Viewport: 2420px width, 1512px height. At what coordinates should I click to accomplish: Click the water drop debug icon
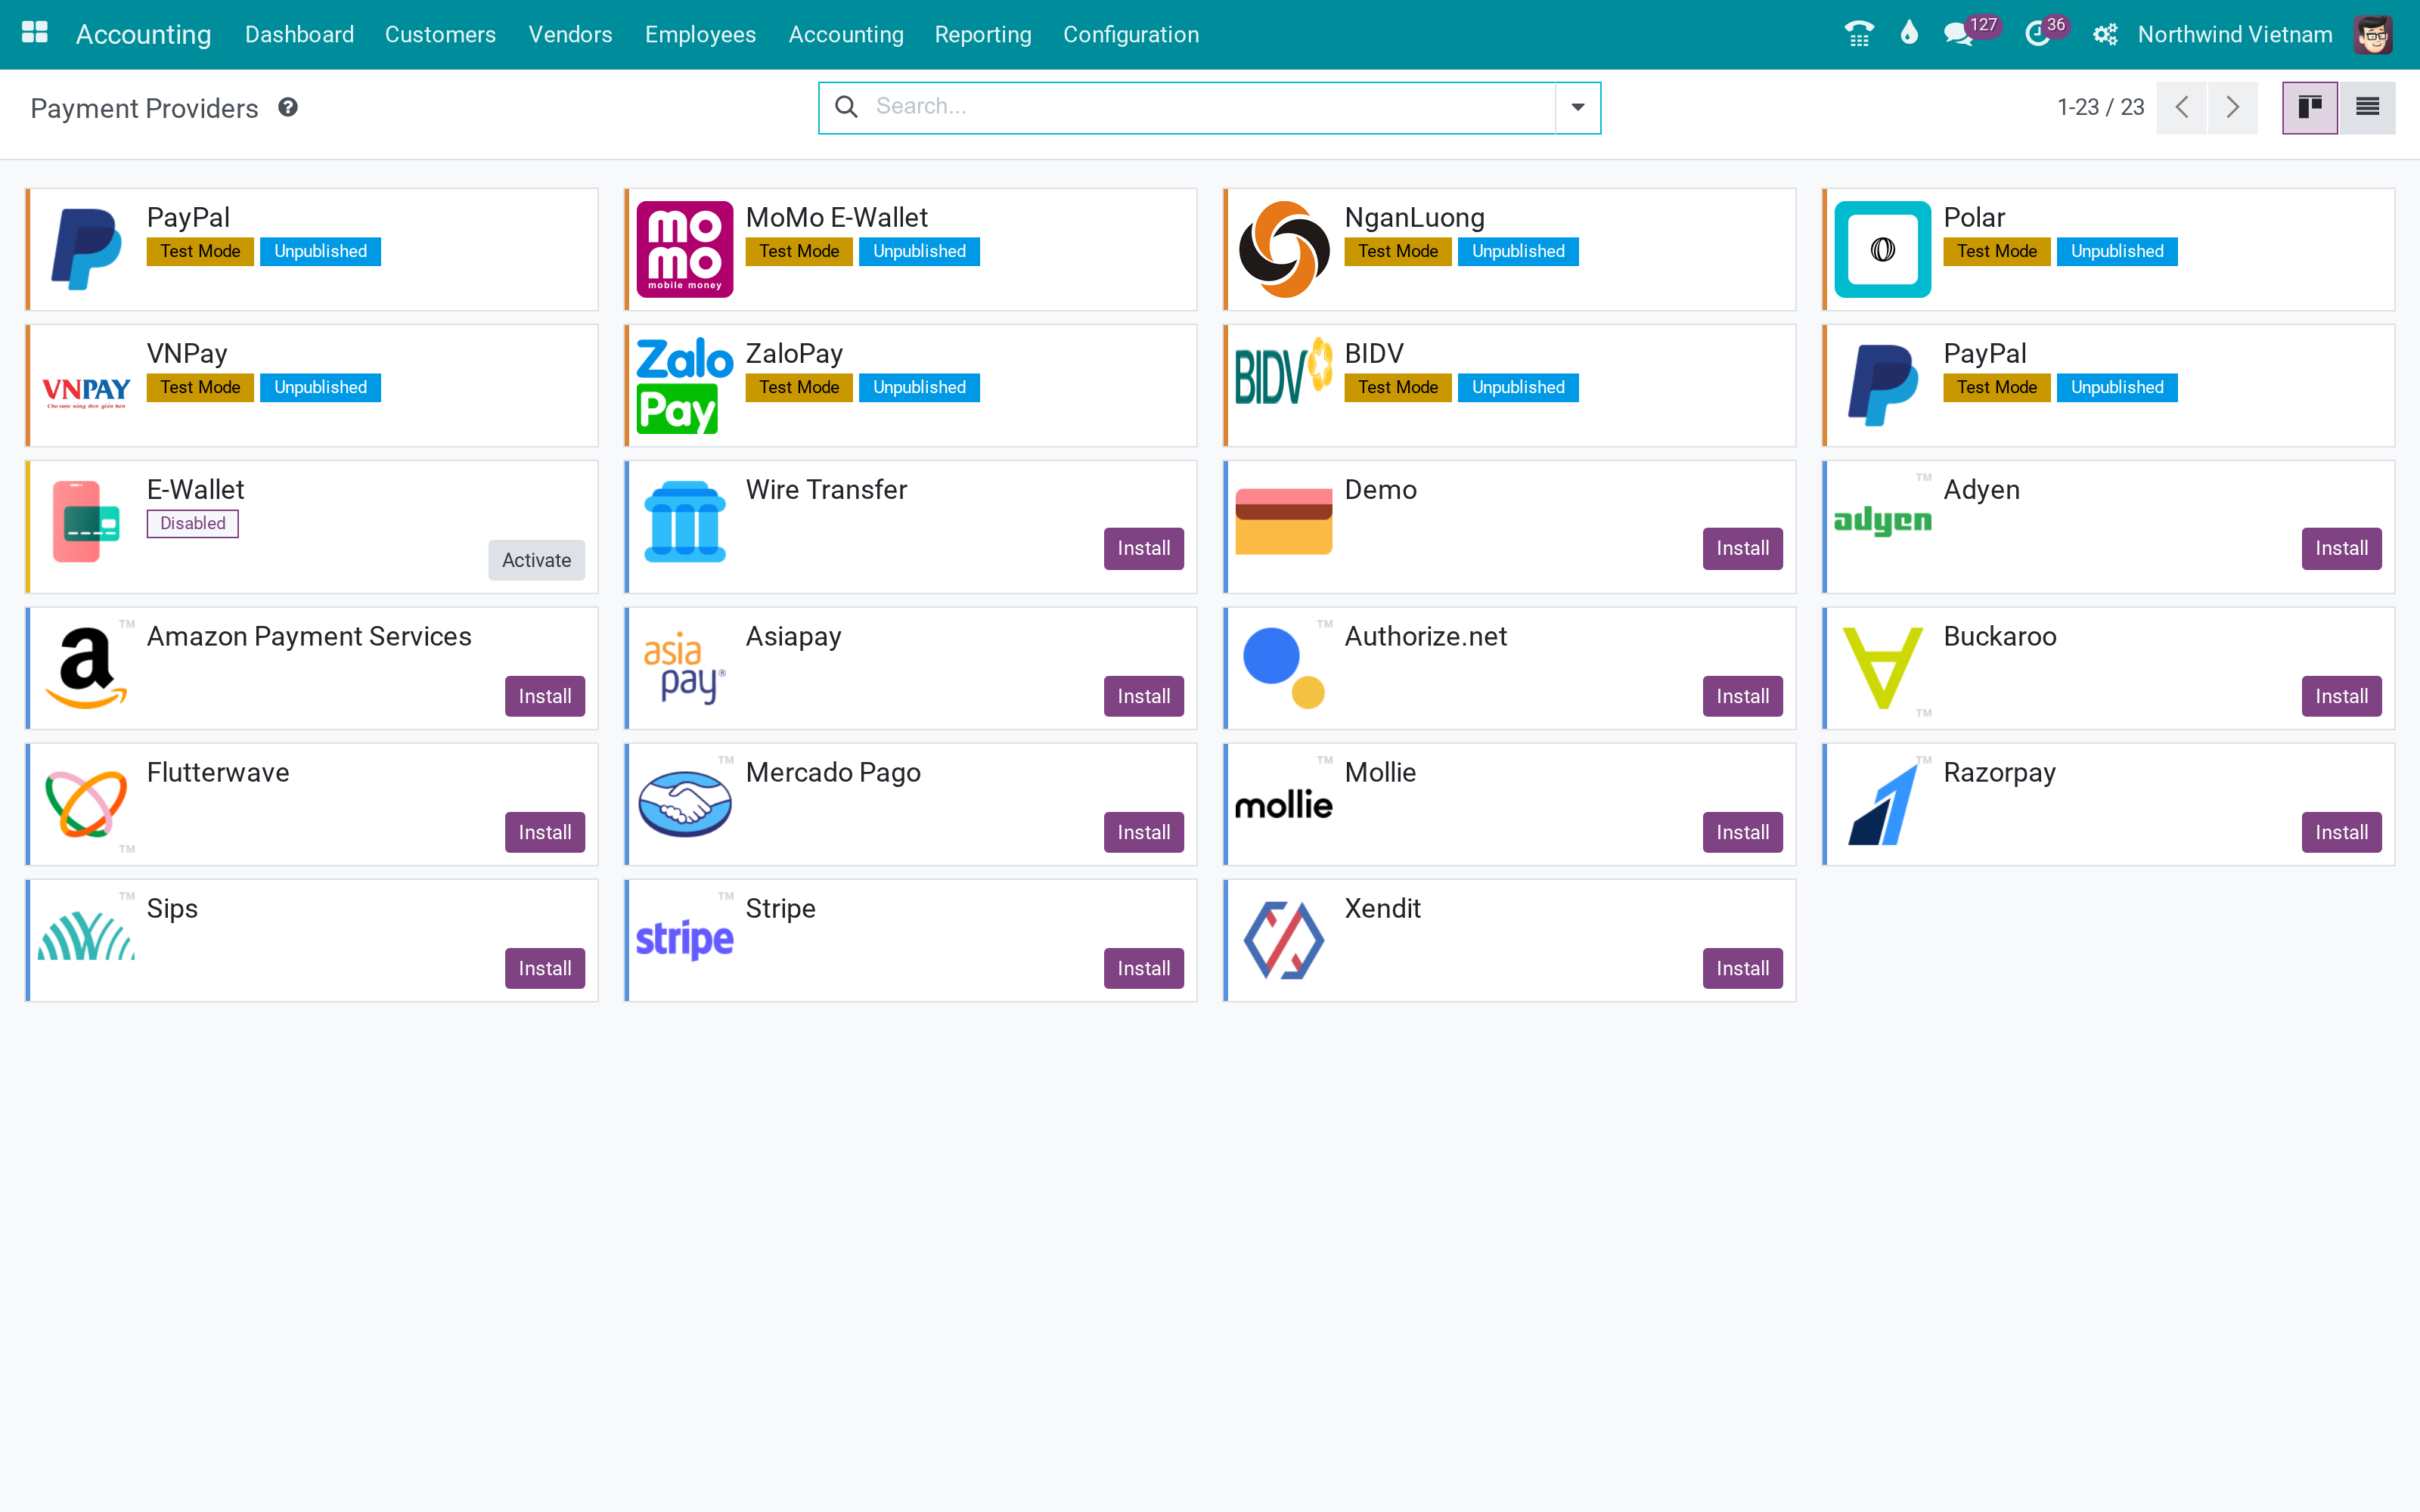pyautogui.click(x=1909, y=34)
